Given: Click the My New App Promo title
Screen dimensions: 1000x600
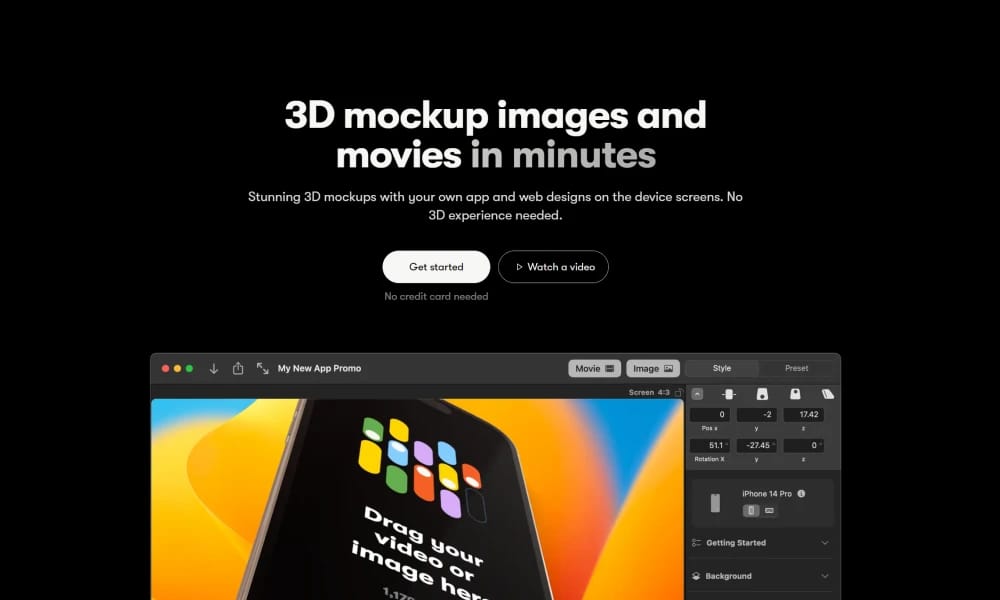Looking at the screenshot, I should click(x=320, y=369).
